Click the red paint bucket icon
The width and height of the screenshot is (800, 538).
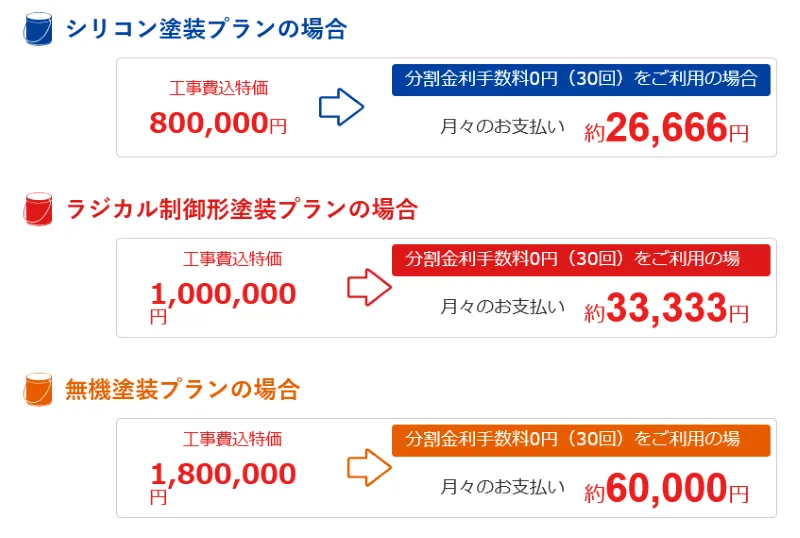pos(37,209)
